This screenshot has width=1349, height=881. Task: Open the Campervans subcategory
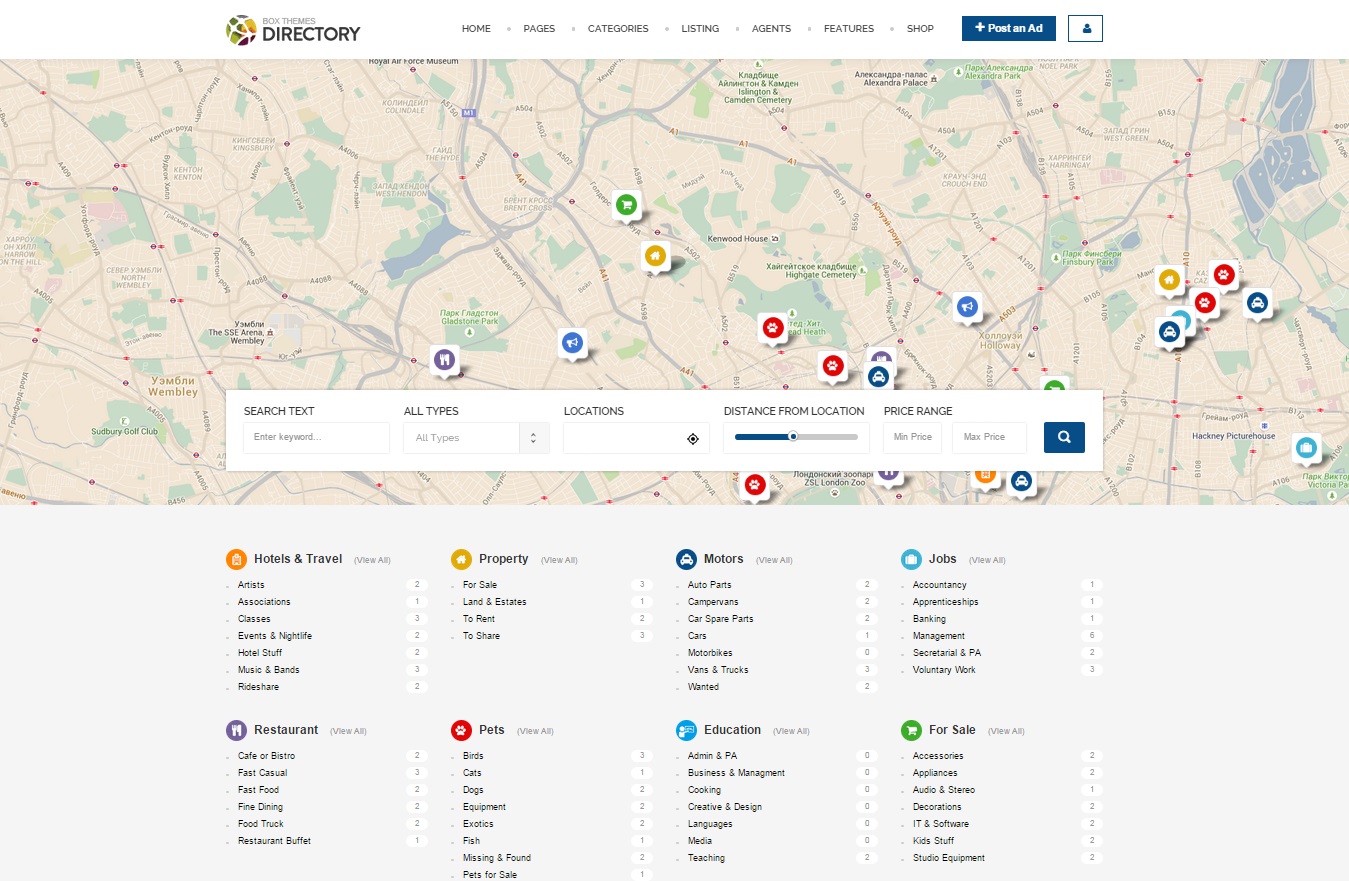713,602
